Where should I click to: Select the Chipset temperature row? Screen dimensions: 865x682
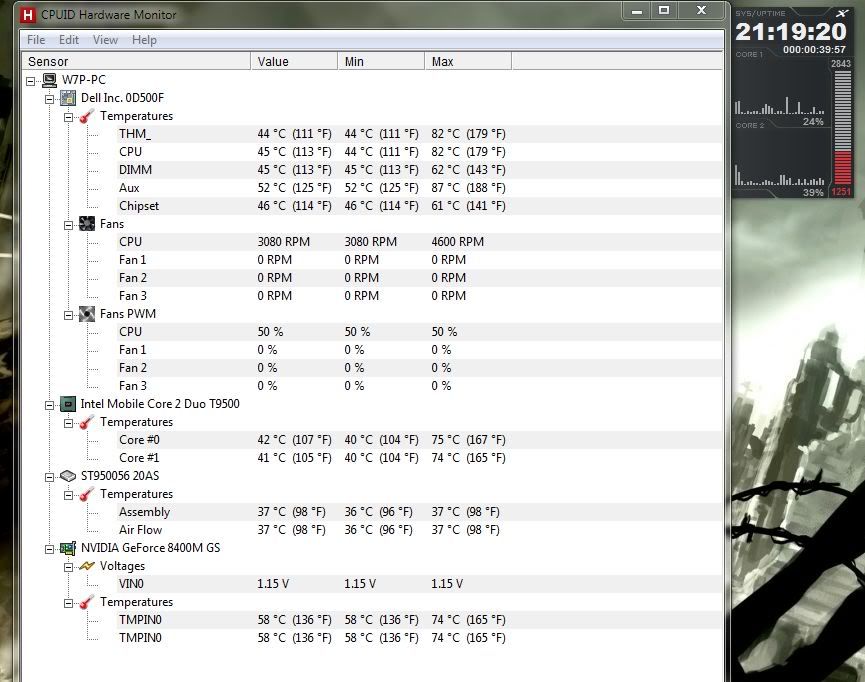[419, 206]
